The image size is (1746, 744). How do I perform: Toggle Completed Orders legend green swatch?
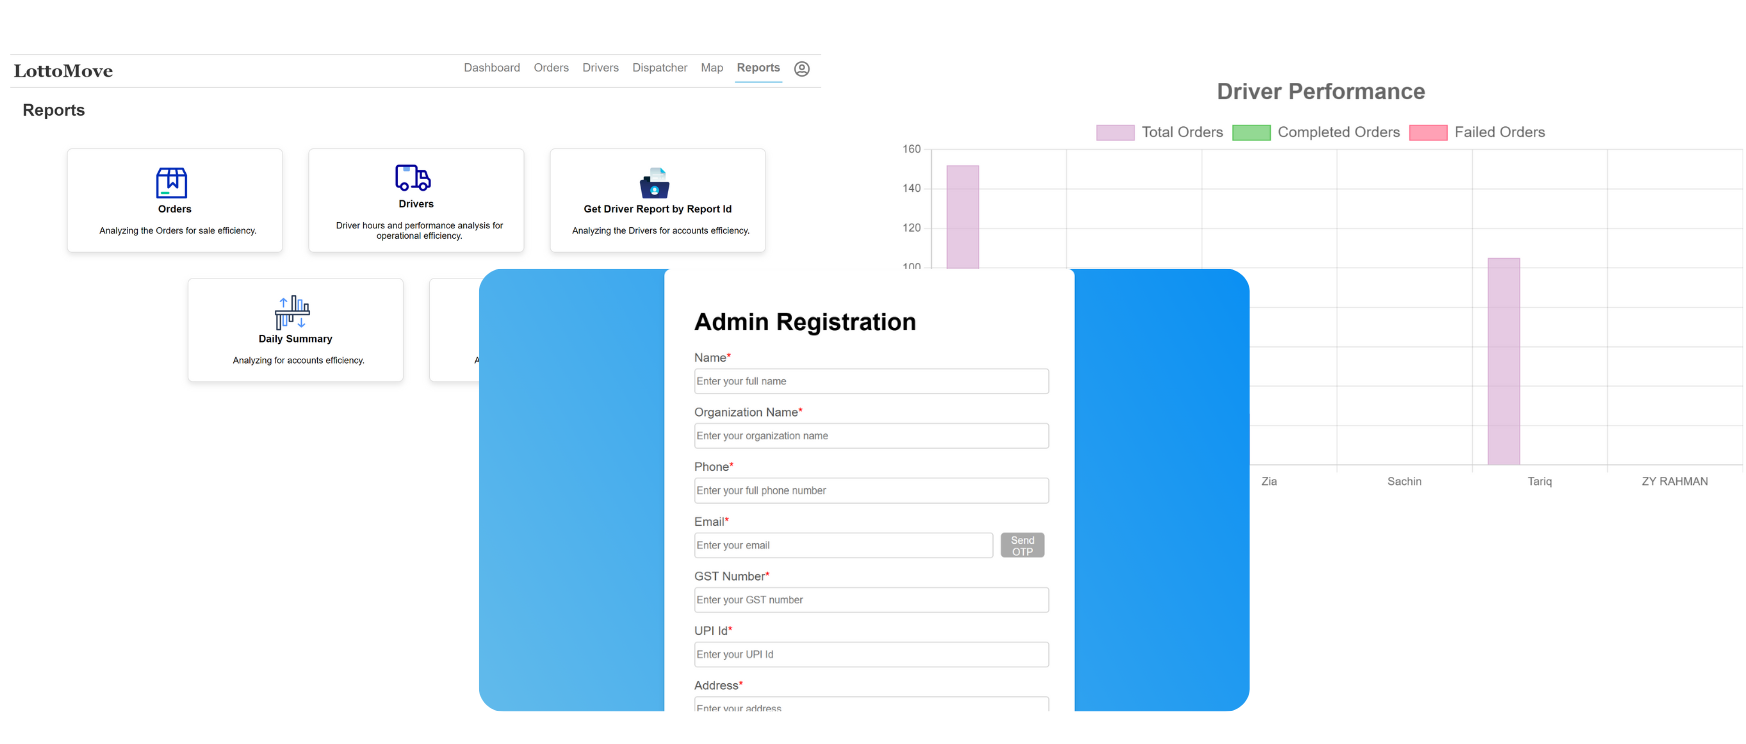[1251, 133]
